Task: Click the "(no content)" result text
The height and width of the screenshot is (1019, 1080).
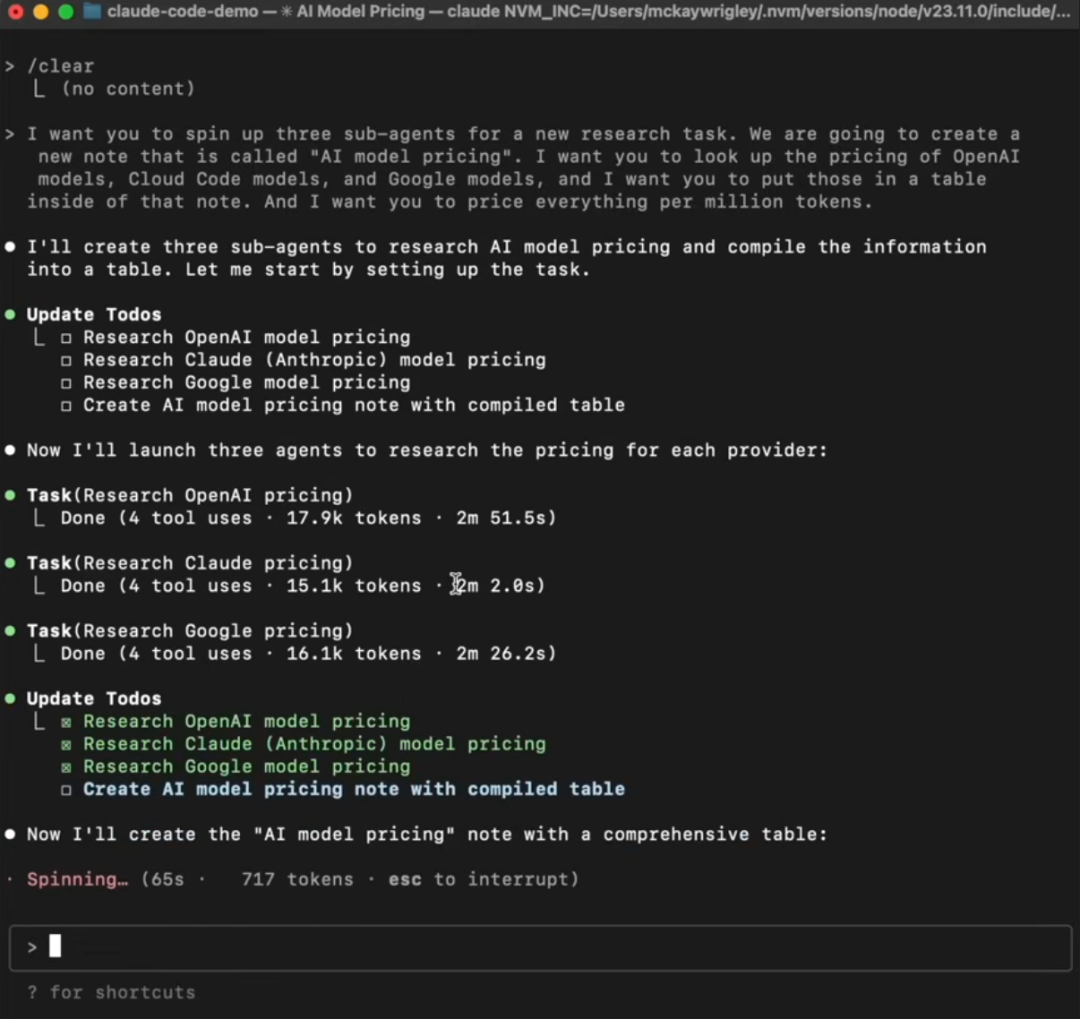Action: click(128, 89)
